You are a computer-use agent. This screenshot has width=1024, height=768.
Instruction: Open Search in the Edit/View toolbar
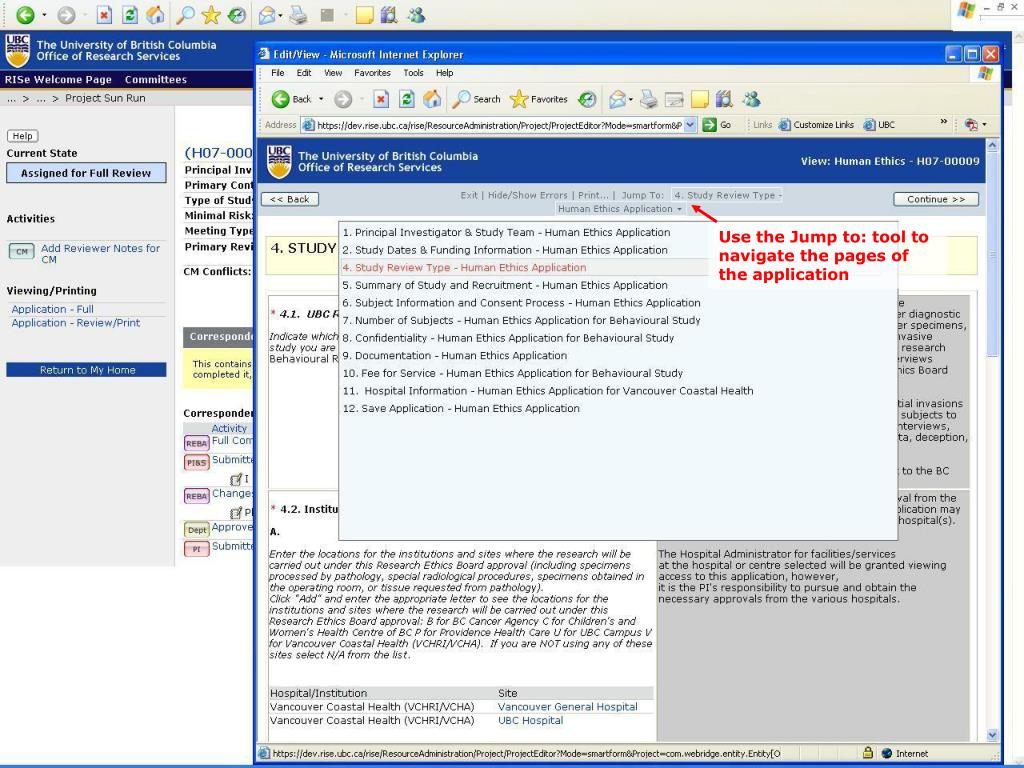pyautogui.click(x=477, y=99)
